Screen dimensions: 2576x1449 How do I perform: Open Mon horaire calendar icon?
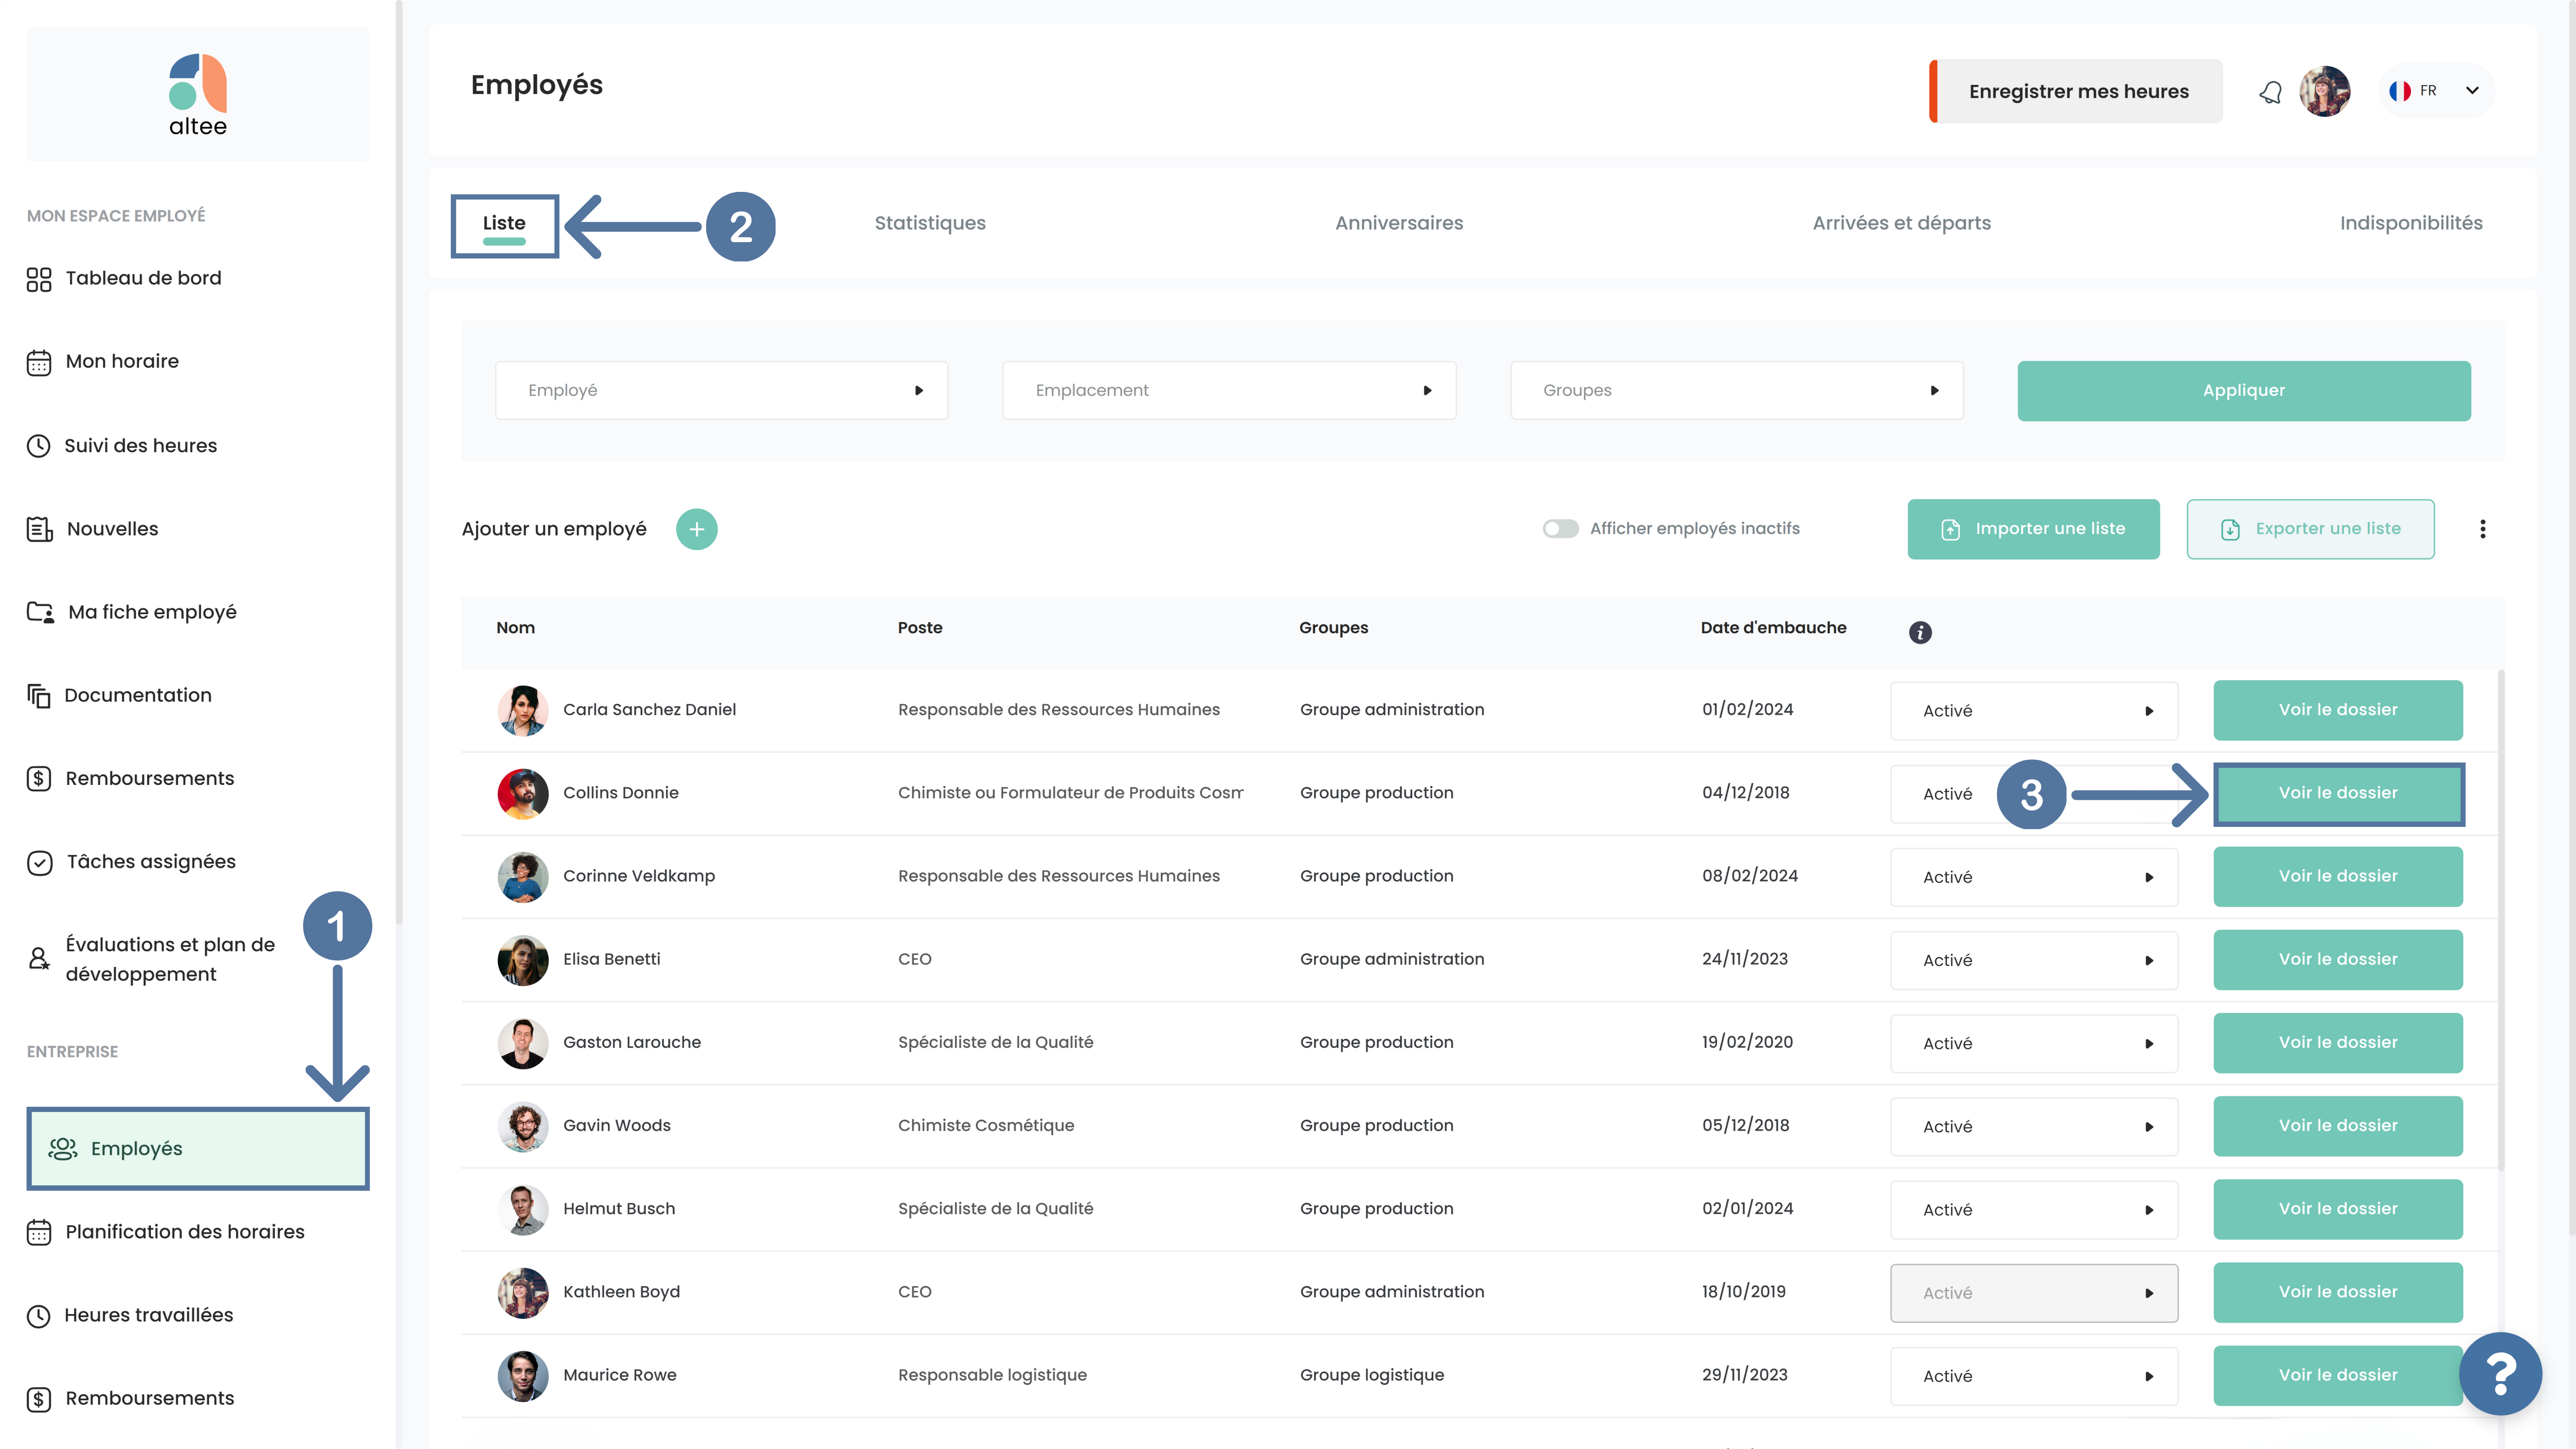[39, 362]
